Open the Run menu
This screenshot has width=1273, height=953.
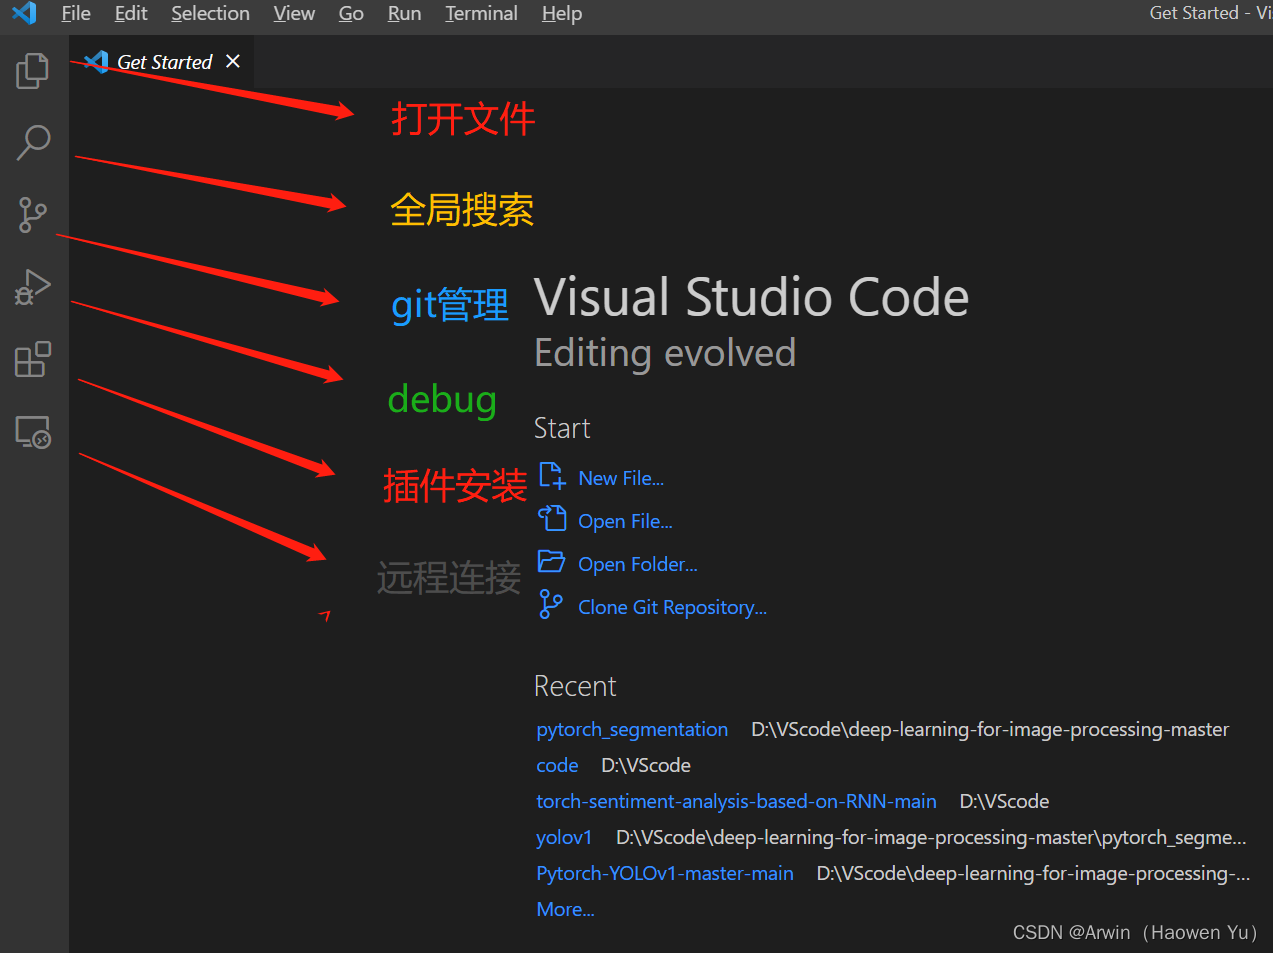tap(404, 13)
